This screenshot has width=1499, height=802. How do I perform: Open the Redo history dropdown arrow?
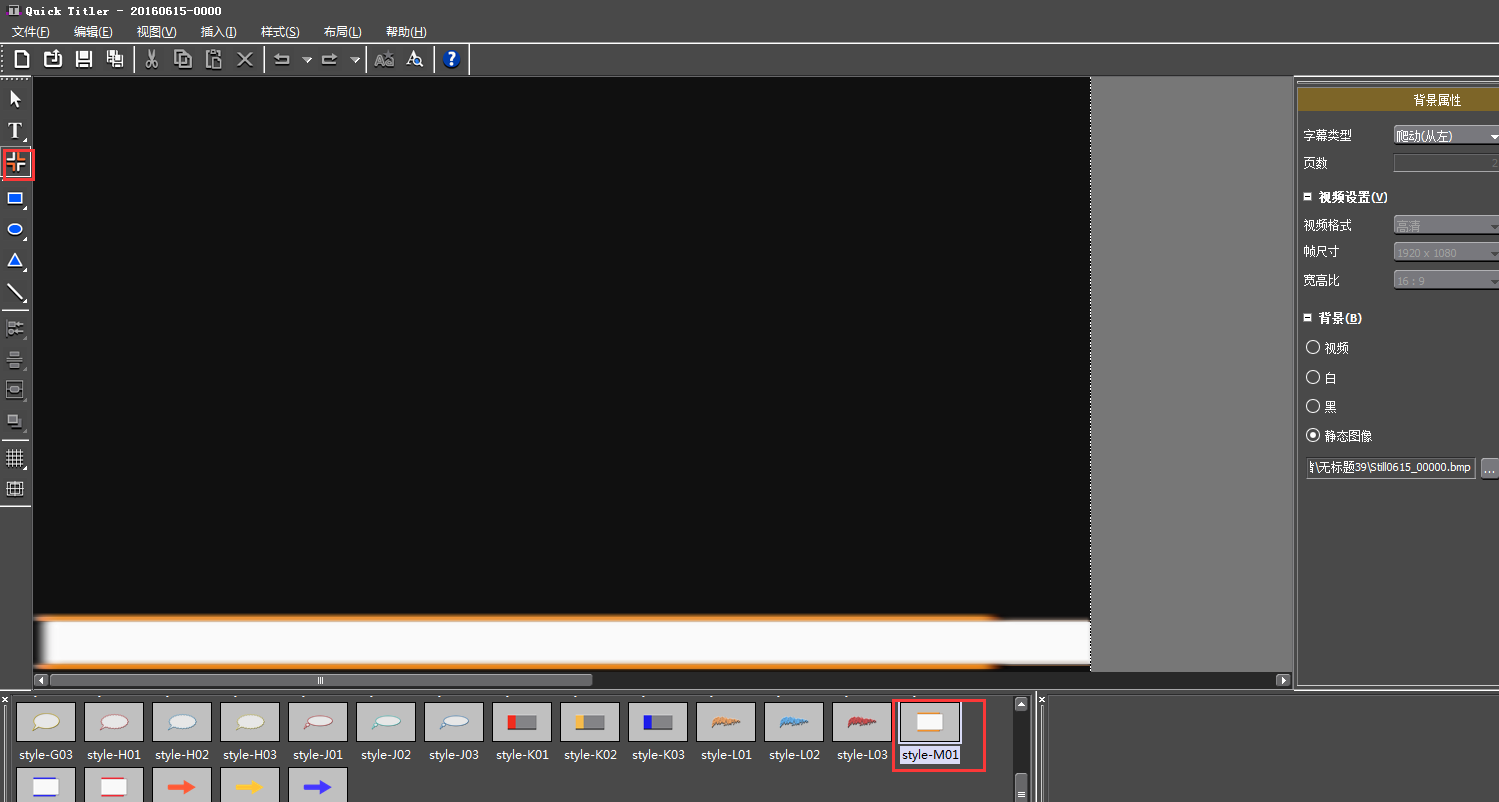pyautogui.click(x=354, y=60)
